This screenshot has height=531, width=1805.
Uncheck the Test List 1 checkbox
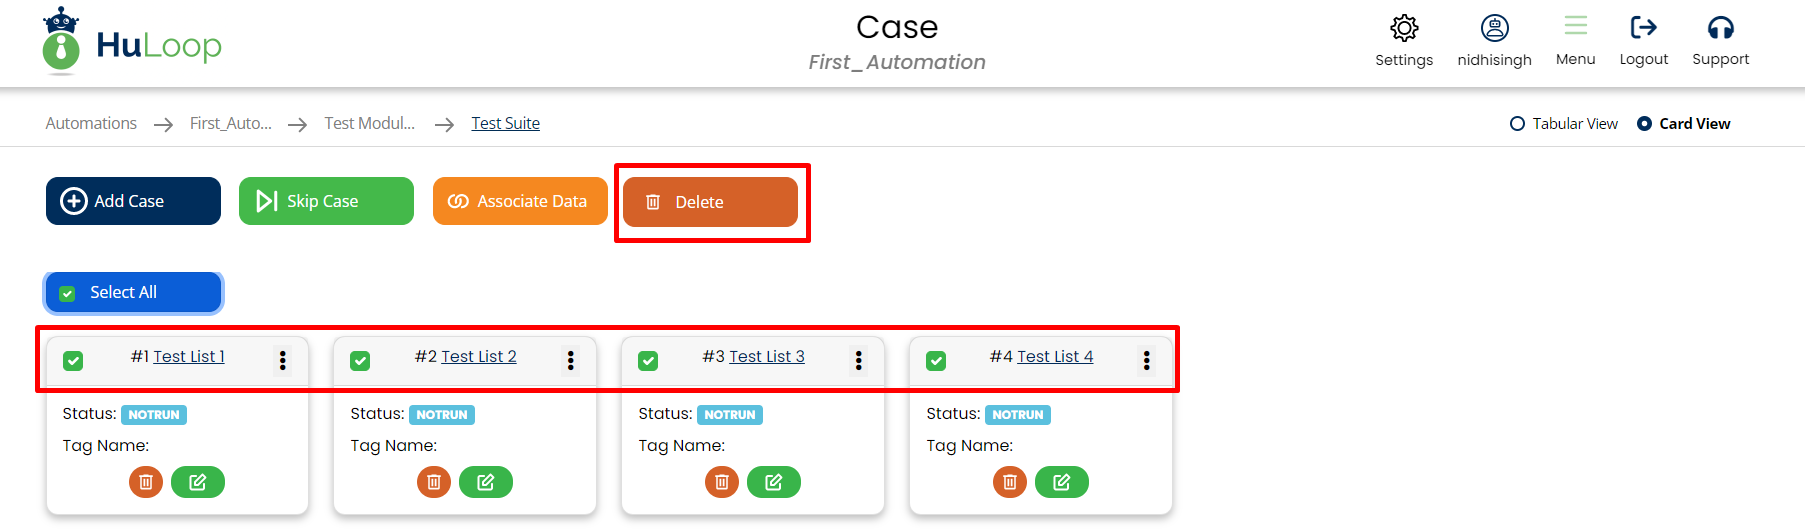coord(73,361)
